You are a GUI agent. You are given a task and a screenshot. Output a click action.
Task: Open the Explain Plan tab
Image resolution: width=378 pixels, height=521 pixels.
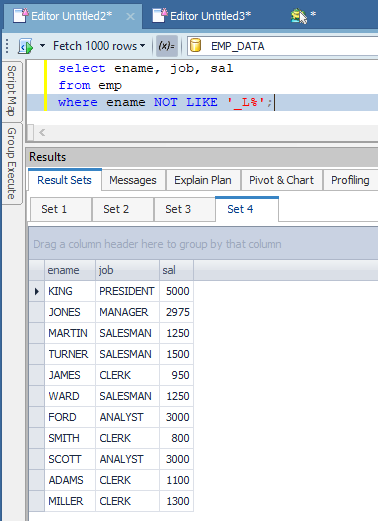203,180
